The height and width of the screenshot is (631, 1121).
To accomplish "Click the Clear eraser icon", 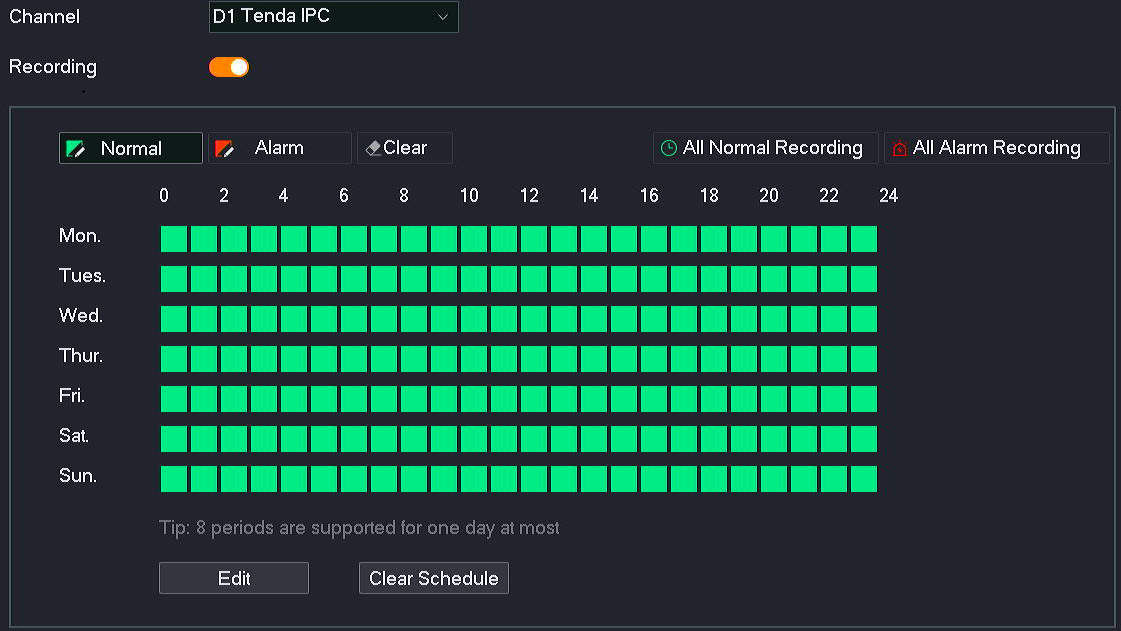I will point(373,149).
